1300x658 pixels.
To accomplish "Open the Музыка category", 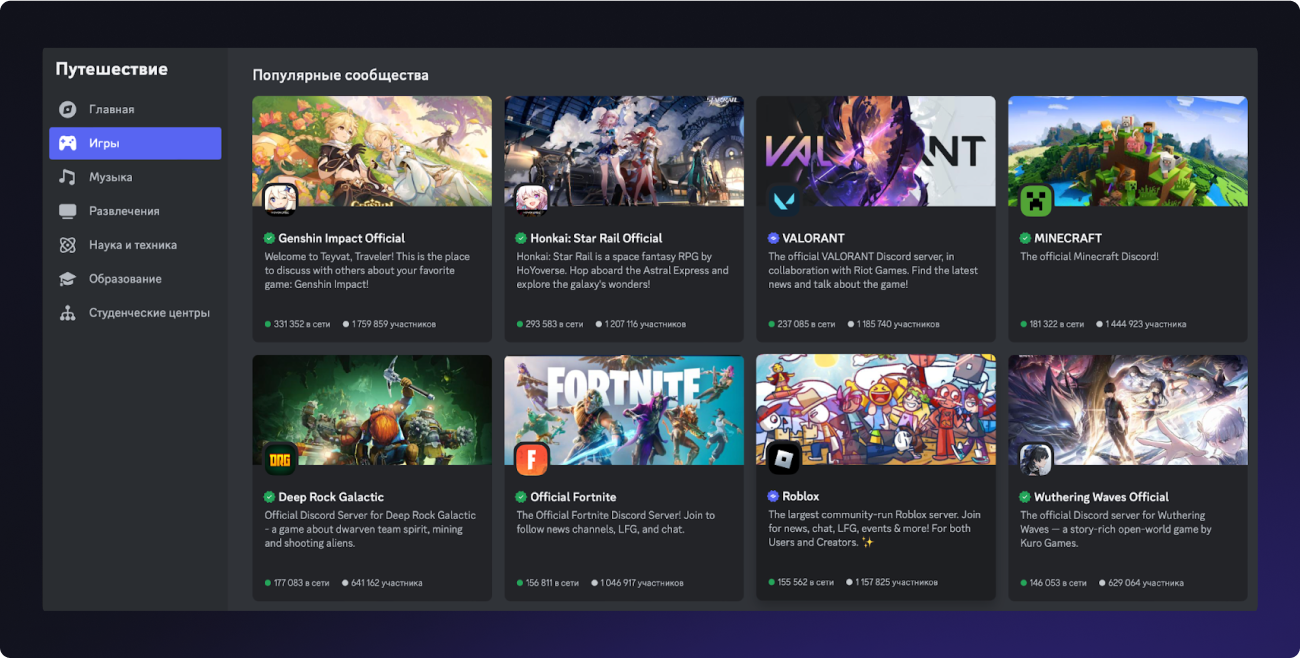I will point(110,177).
